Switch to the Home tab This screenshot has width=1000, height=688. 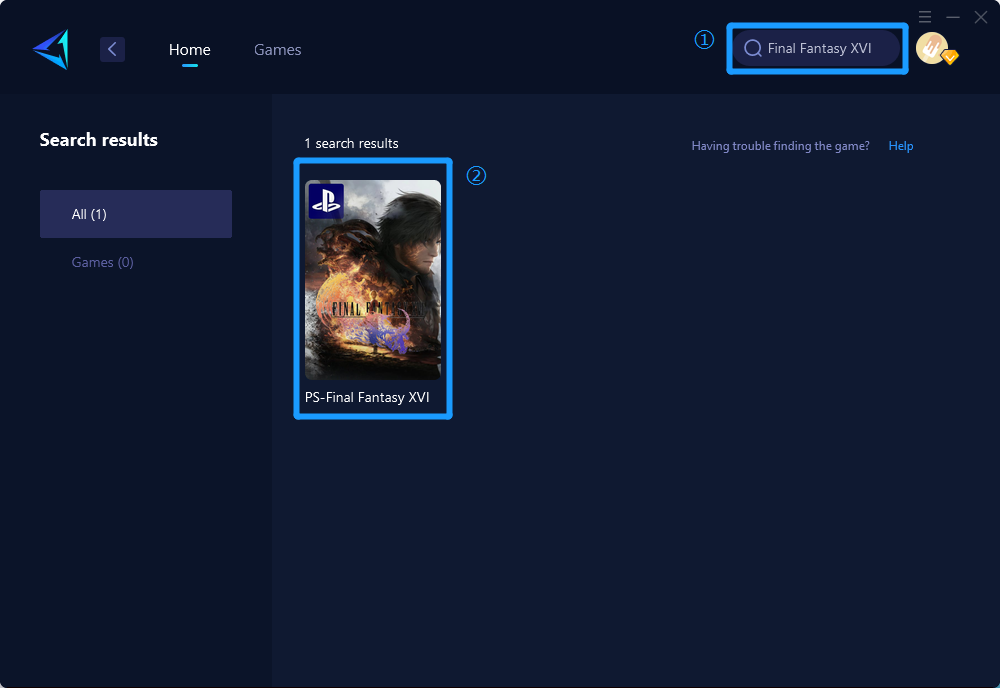189,49
